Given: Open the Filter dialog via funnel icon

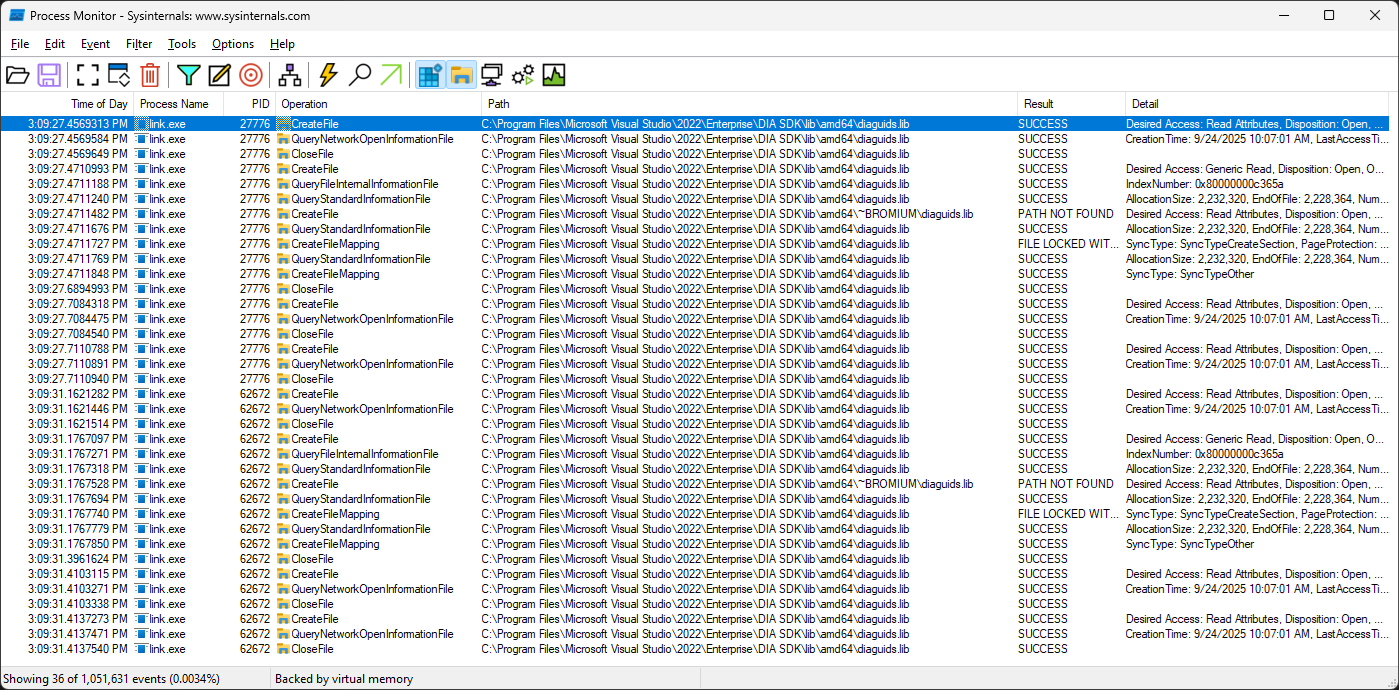Looking at the screenshot, I should pos(188,75).
